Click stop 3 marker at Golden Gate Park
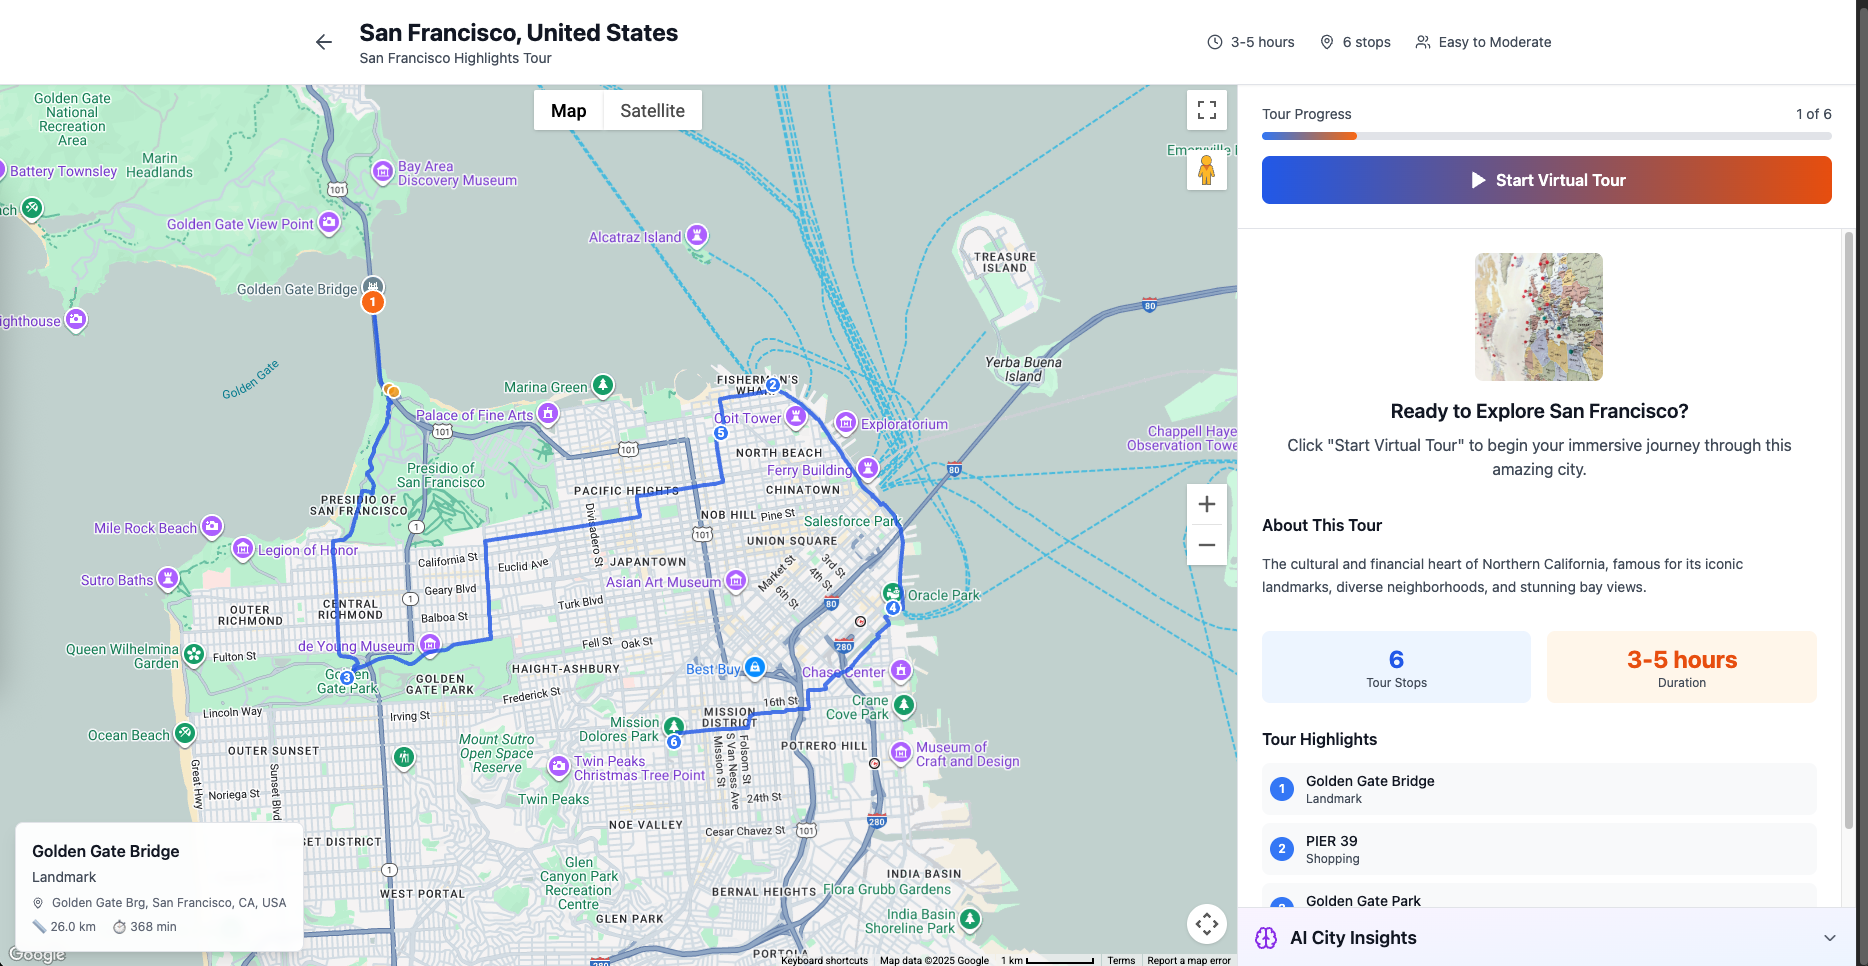Image resolution: width=1868 pixels, height=966 pixels. tap(347, 678)
